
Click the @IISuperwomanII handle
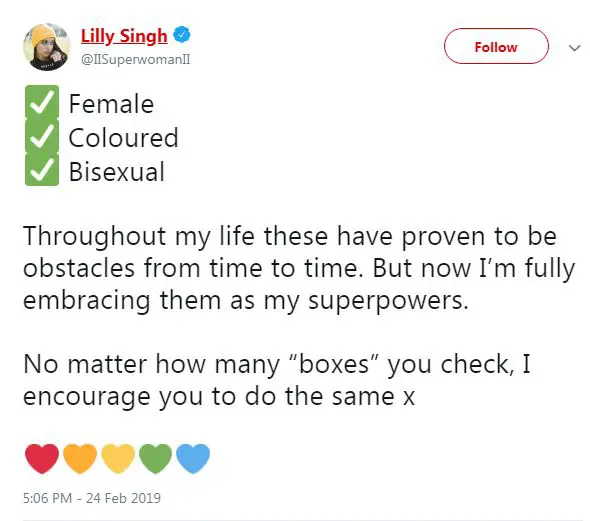(x=136, y=59)
